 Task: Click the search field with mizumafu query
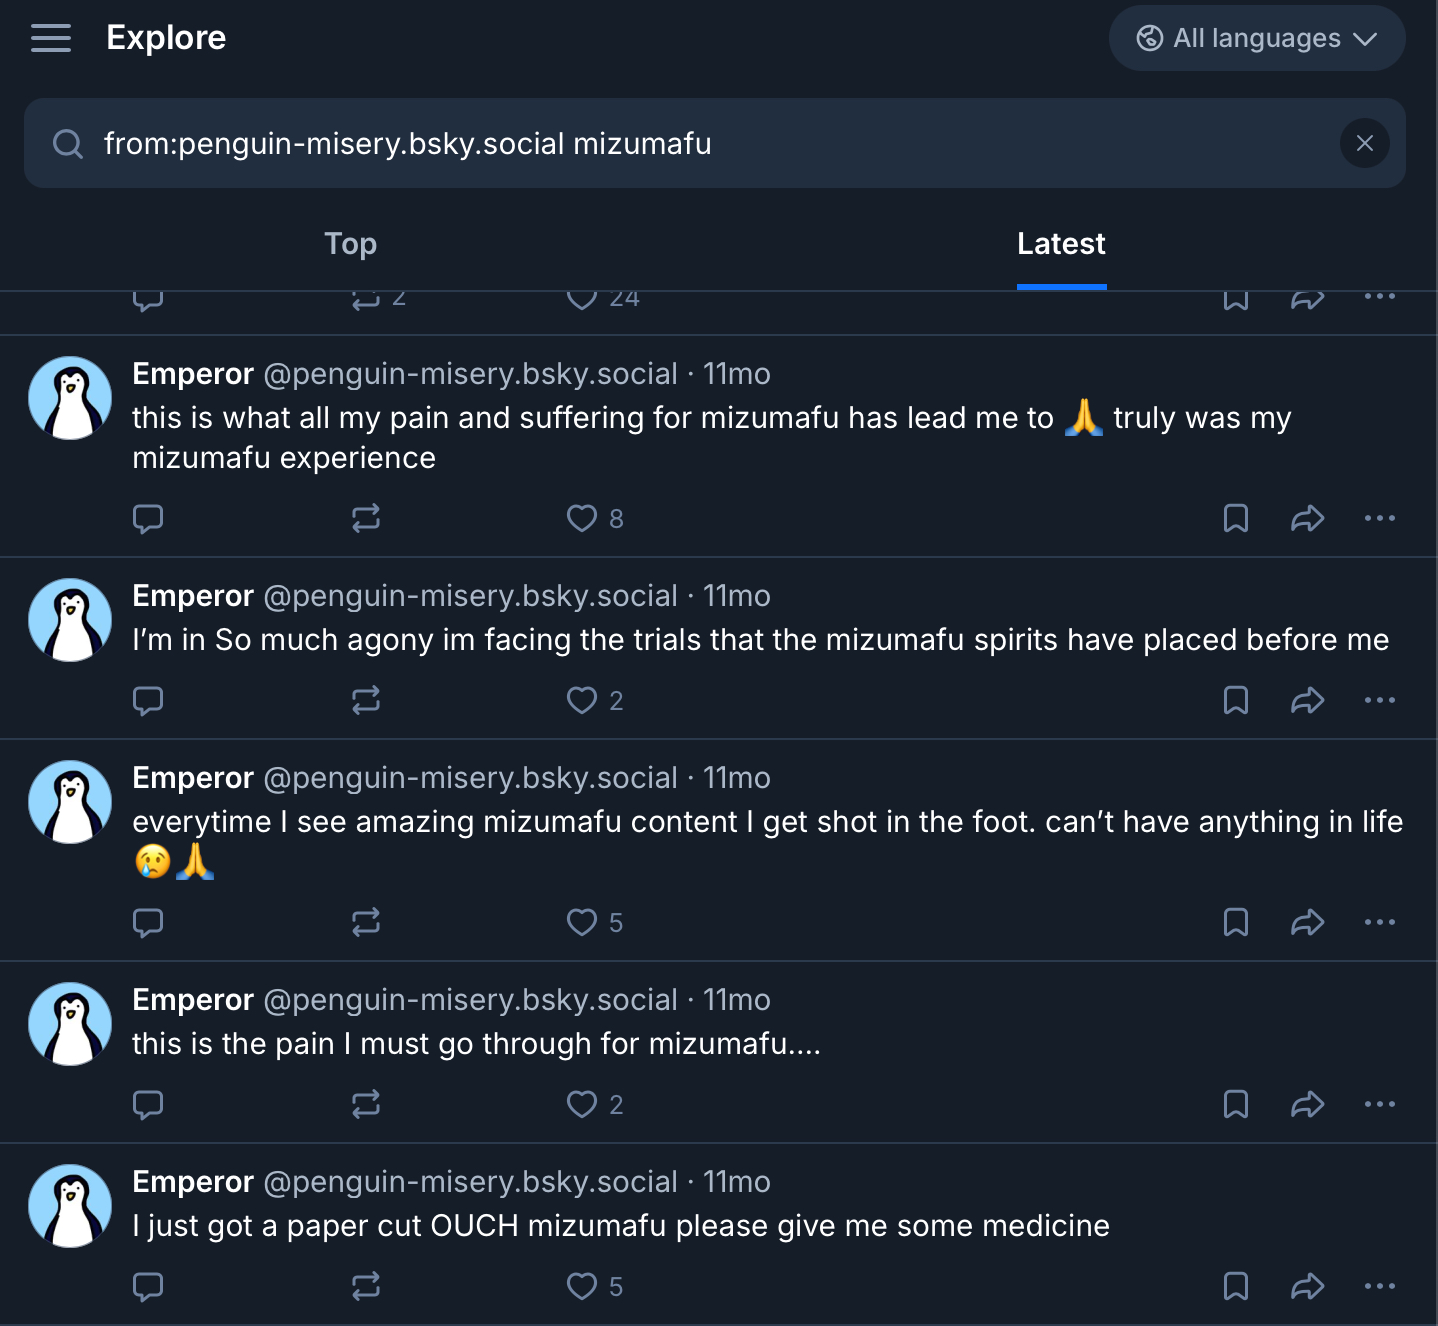click(700, 143)
